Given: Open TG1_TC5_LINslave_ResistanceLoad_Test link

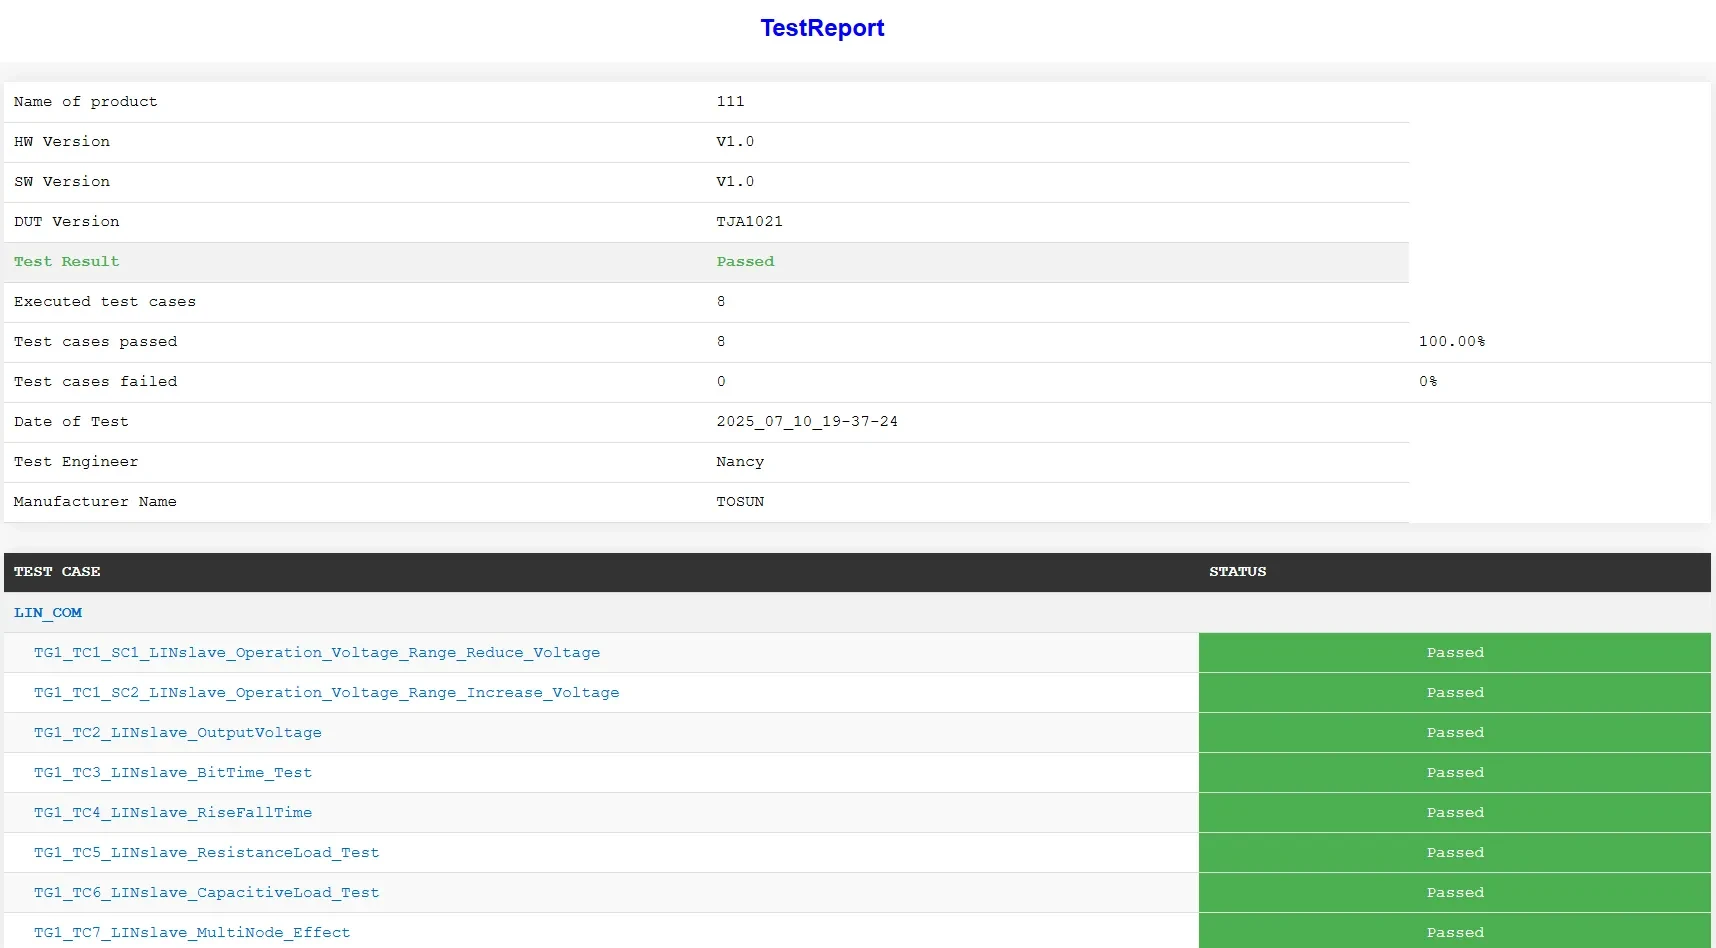Looking at the screenshot, I should [206, 853].
